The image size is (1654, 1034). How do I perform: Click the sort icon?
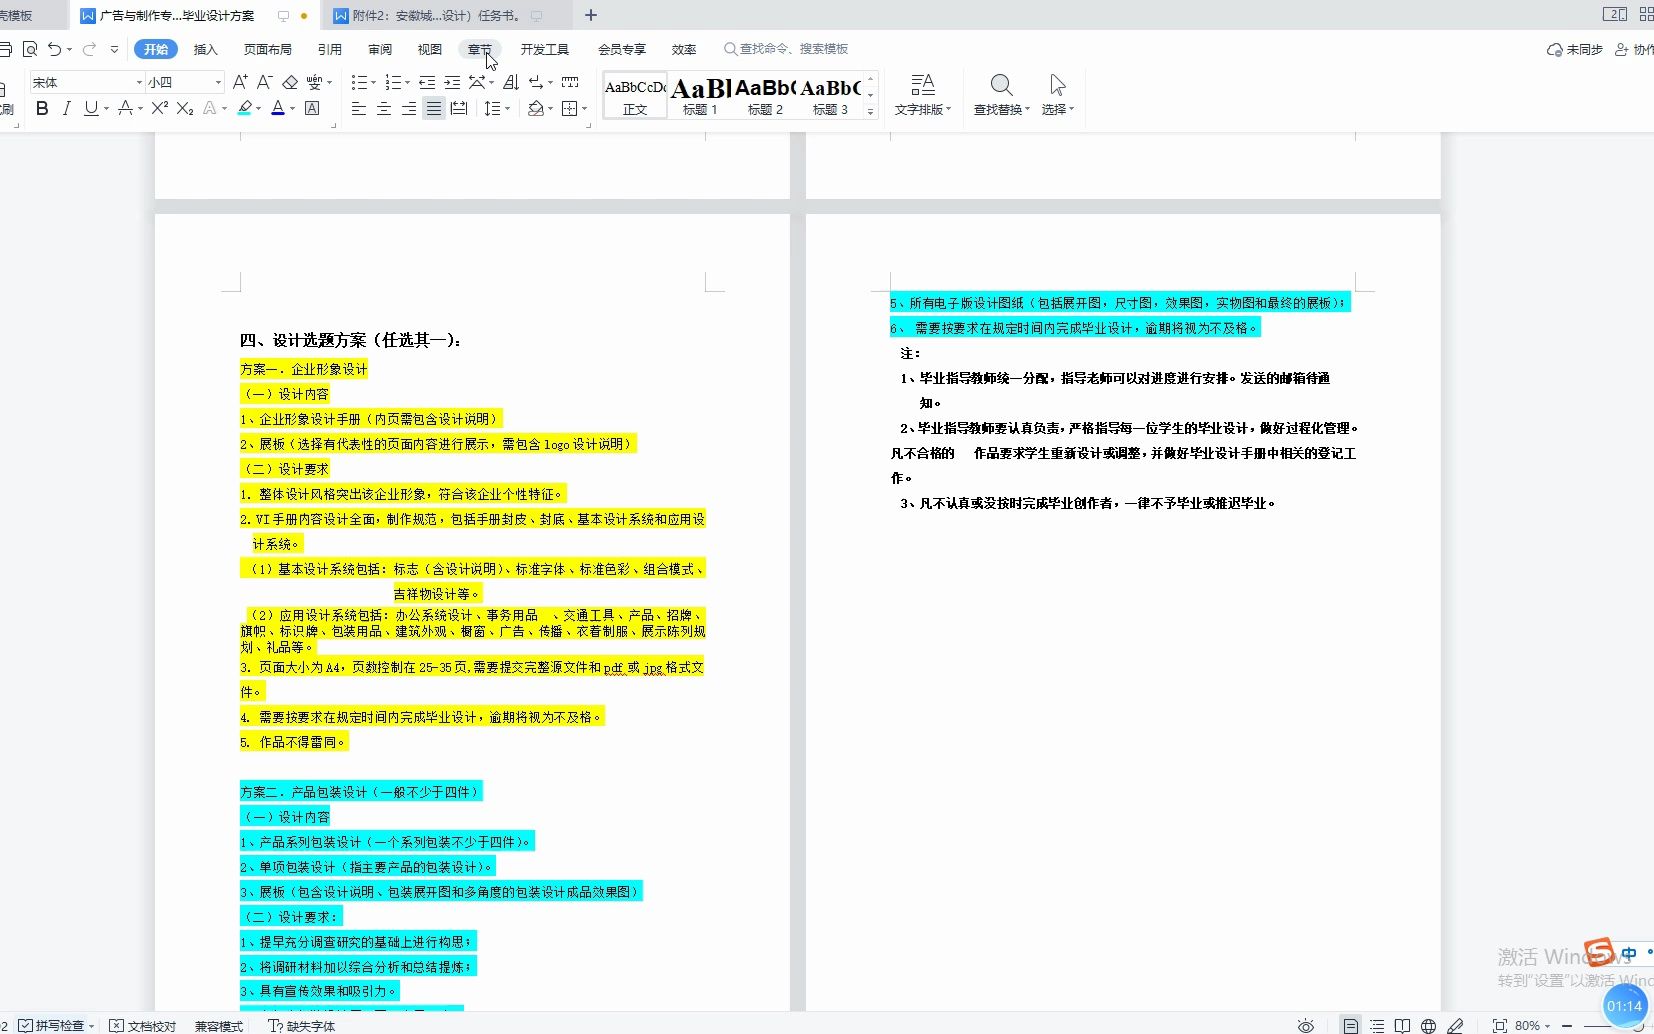(x=511, y=82)
